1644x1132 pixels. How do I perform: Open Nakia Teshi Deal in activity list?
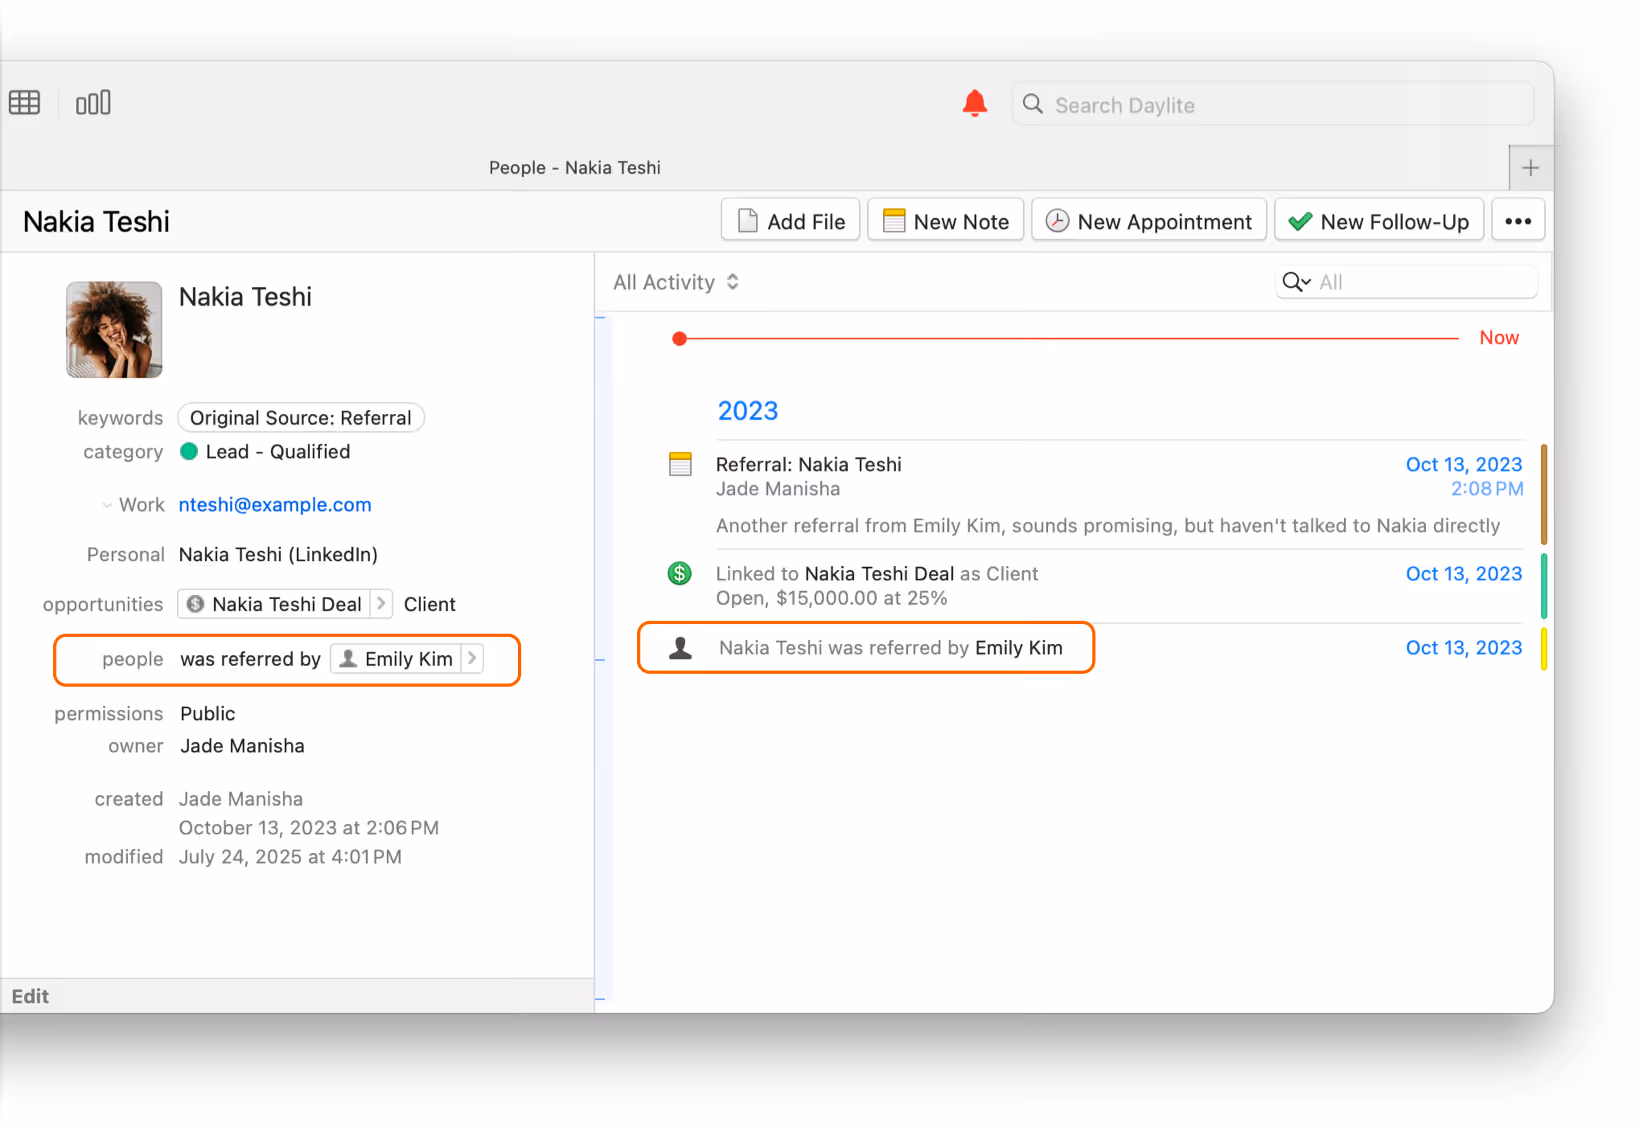tap(879, 574)
